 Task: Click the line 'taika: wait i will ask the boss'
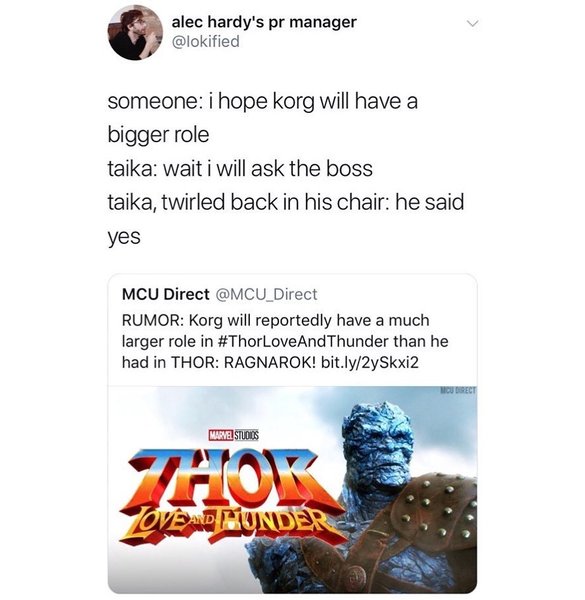pyautogui.click(x=240, y=168)
